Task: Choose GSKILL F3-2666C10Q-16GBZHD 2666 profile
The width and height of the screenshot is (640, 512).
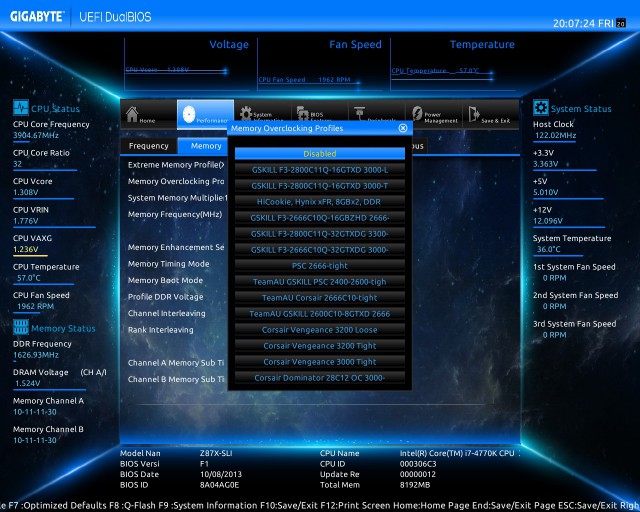Action: (x=320, y=218)
